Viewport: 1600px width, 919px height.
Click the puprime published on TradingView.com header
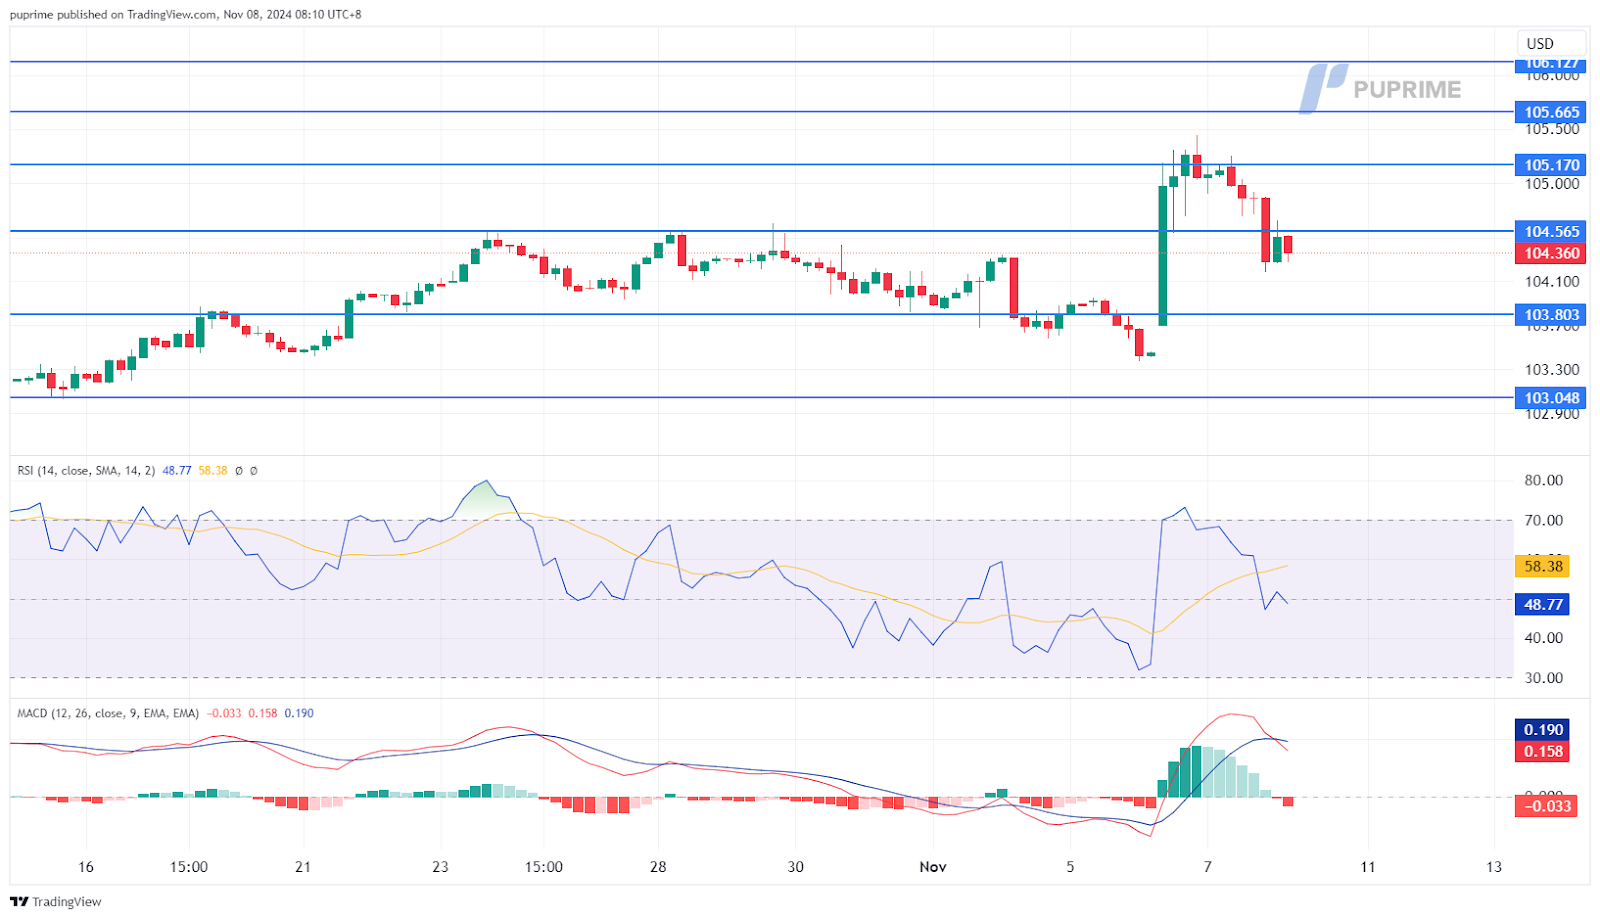coord(186,14)
